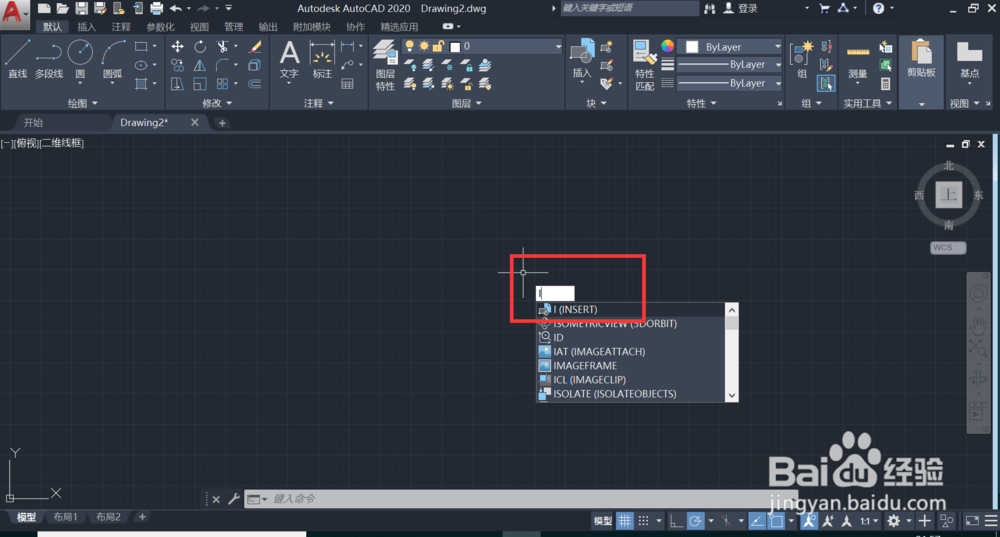1000x537 pixels.
Task: Expand the Modify (修改) panel
Action: click(x=217, y=103)
